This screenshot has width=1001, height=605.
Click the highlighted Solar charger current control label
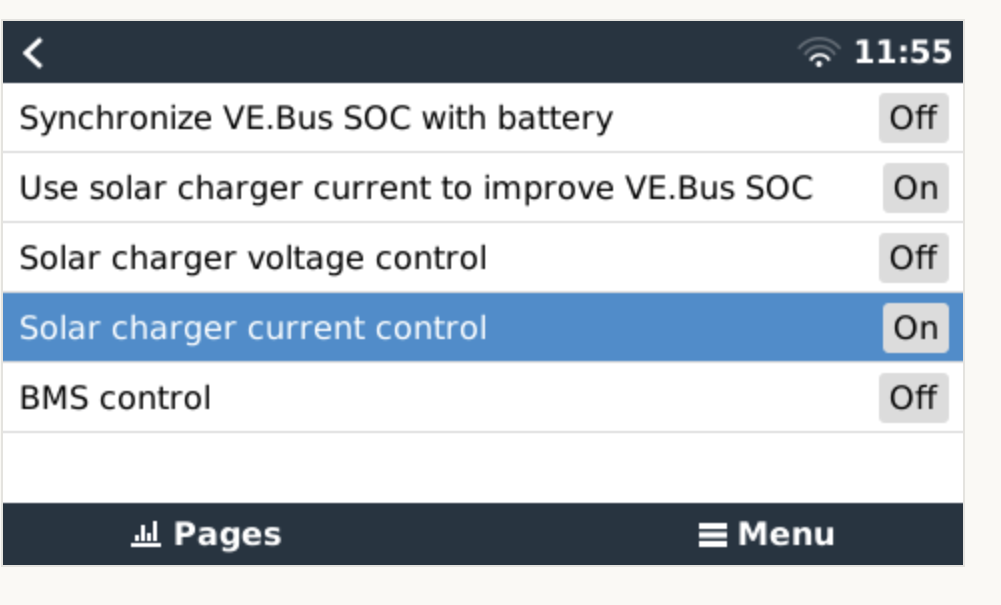(x=253, y=328)
